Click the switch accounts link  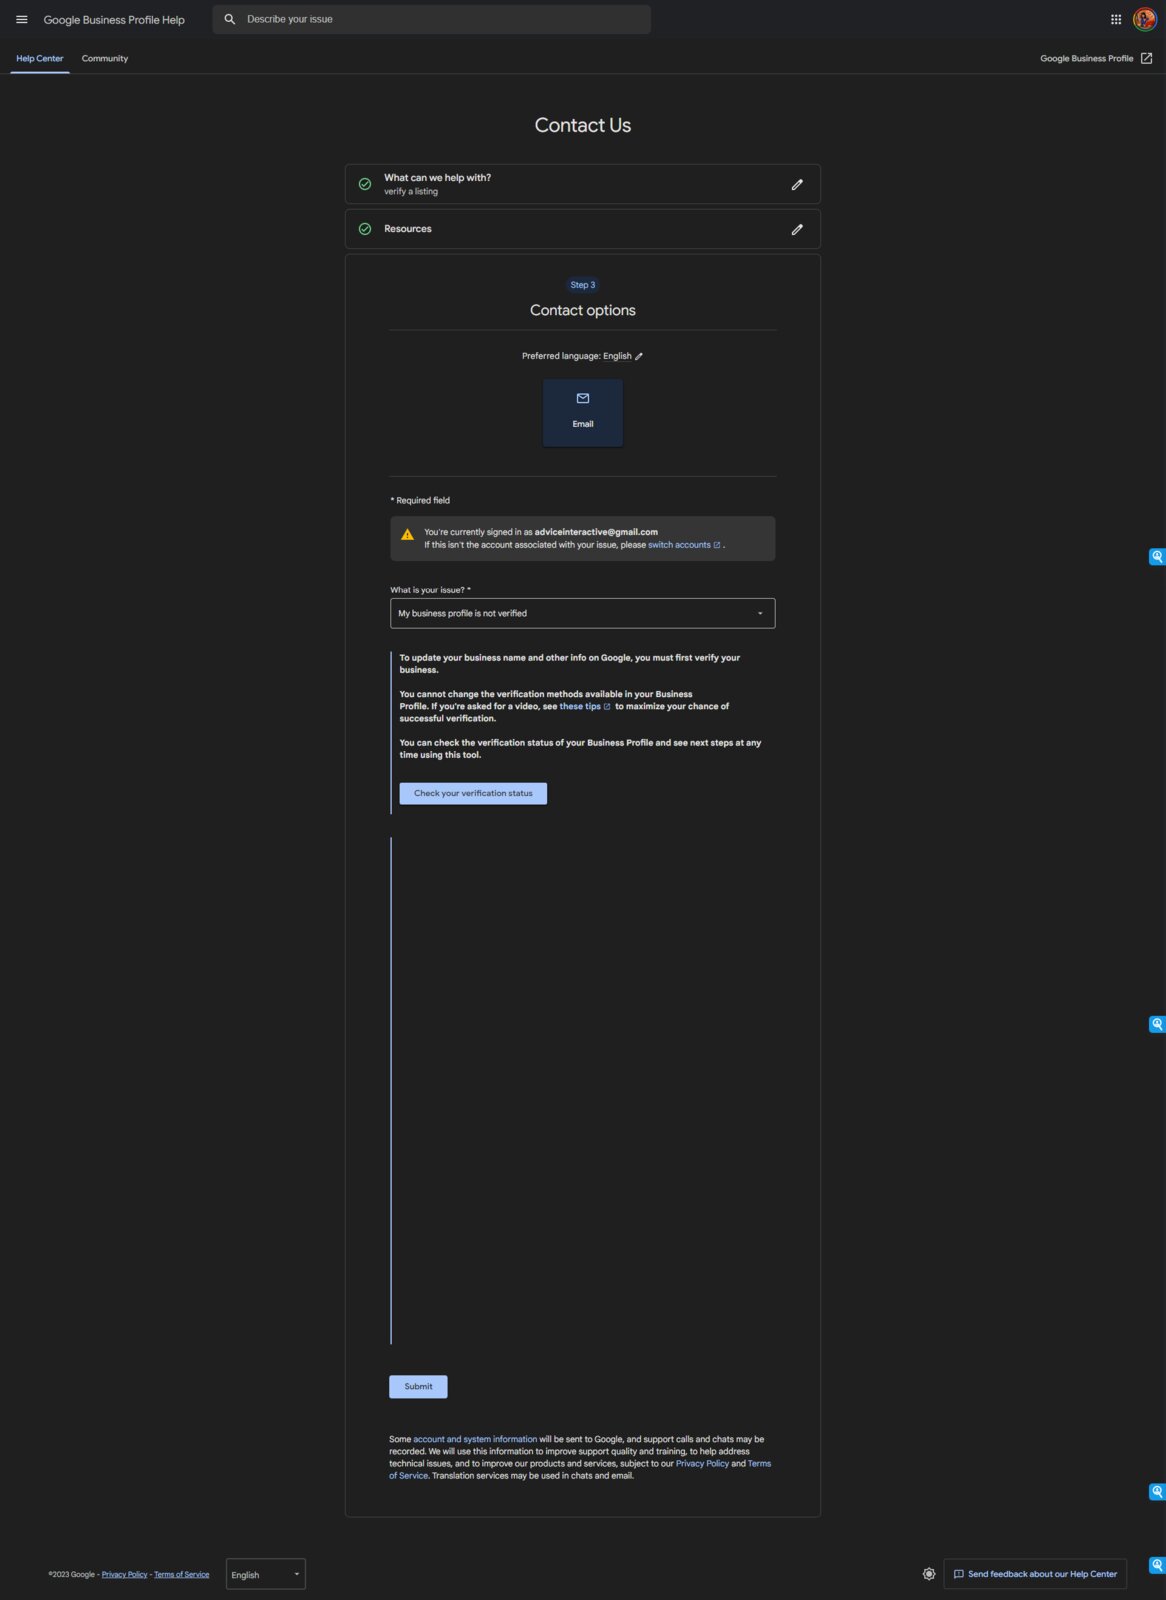click(684, 545)
